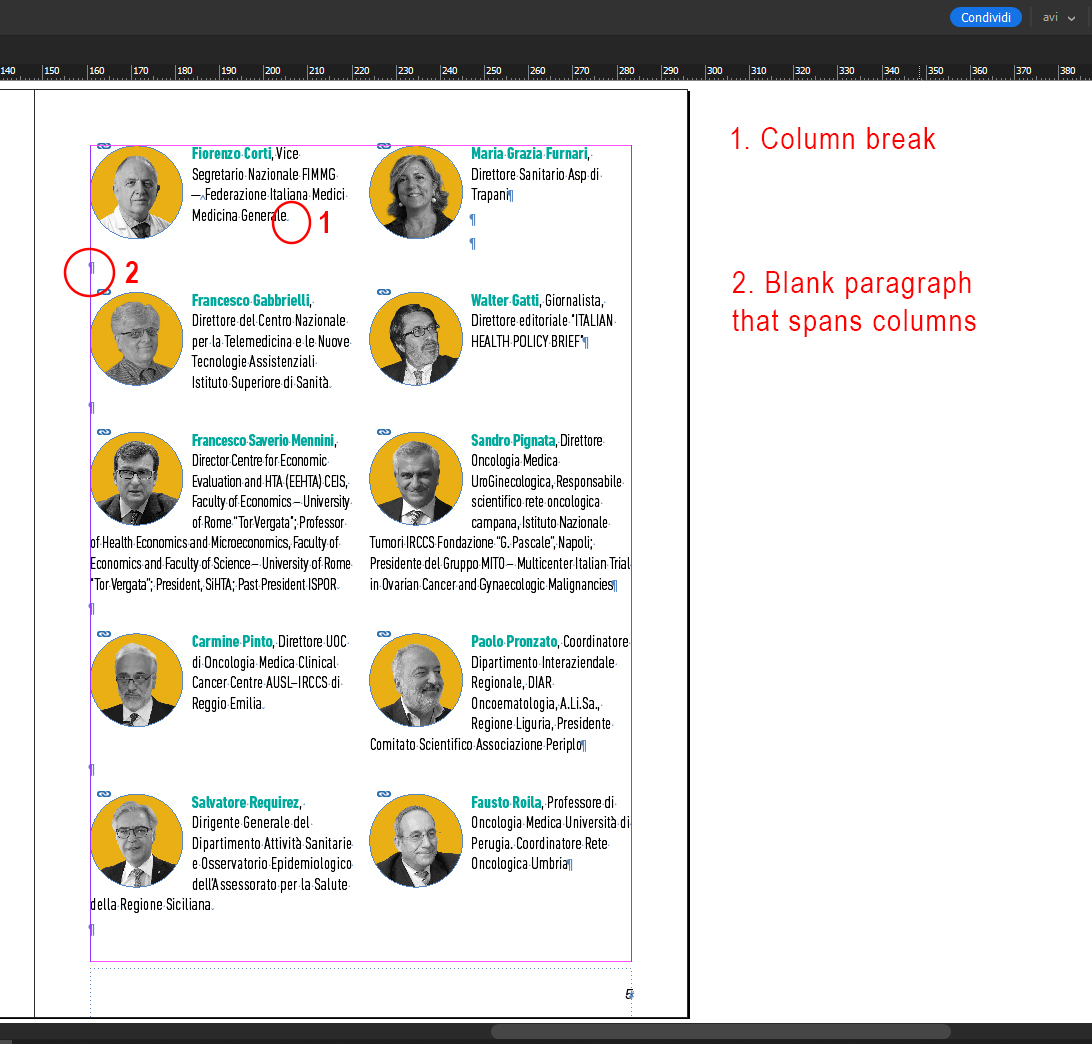The height and width of the screenshot is (1044, 1092).
Task: Click the red circle labeled 1
Action: point(292,222)
